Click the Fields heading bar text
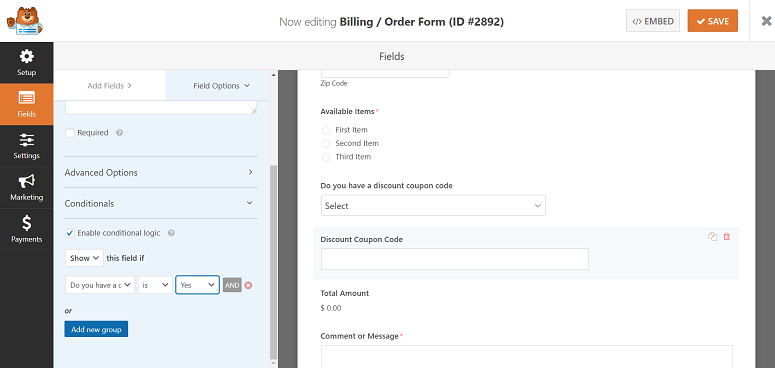Screen dimensions: 775x368 391,56
